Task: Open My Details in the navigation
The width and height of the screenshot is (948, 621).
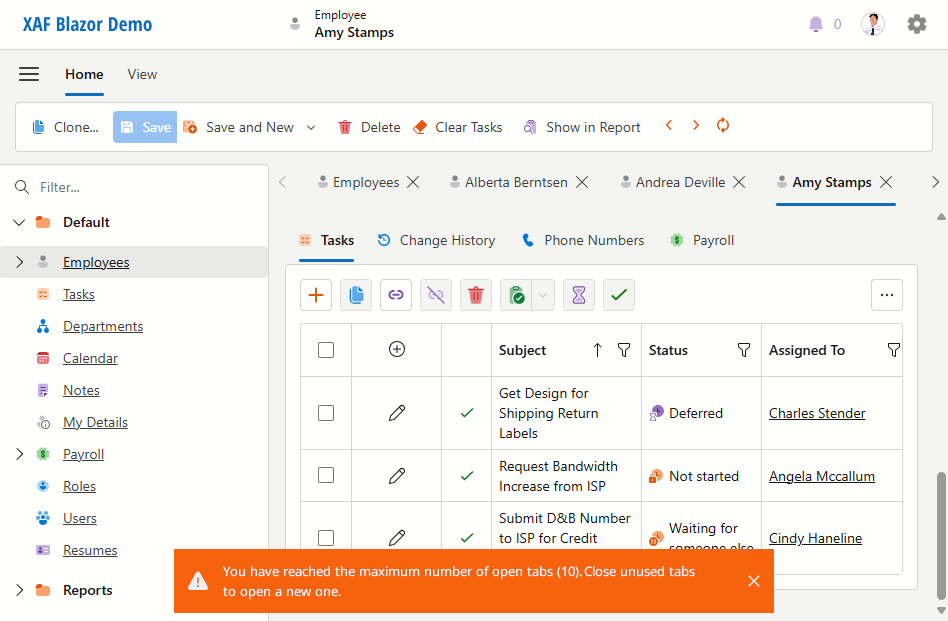Action: point(95,423)
